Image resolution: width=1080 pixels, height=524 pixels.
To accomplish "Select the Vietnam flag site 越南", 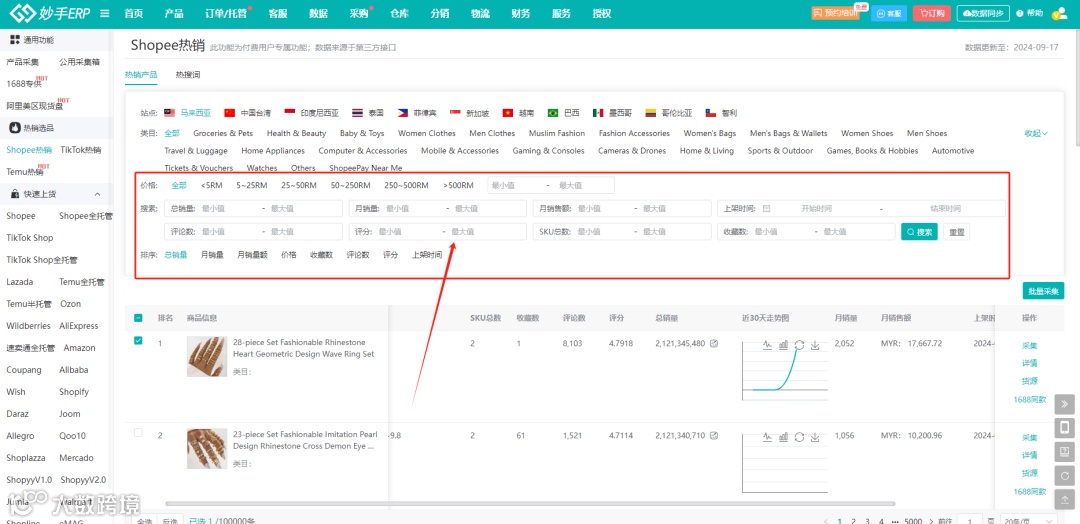I will tap(519, 113).
